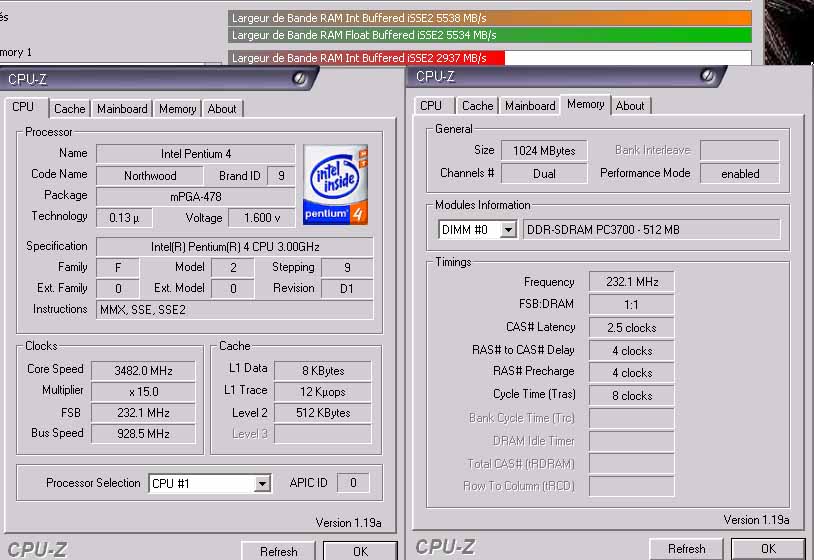Image resolution: width=814 pixels, height=560 pixels.
Task: Click the Core Speed value 3482.0 MHz
Action: pos(143,371)
